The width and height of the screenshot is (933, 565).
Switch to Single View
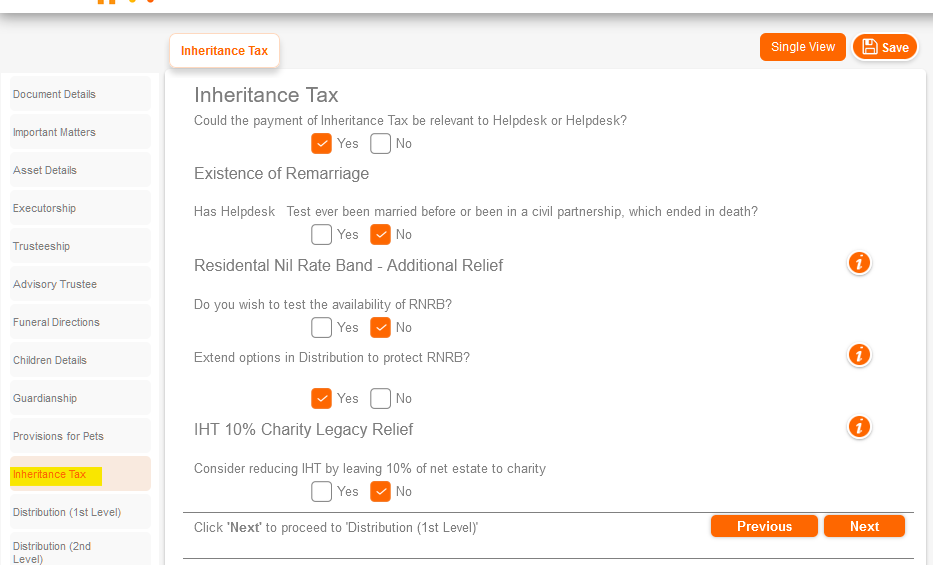(x=803, y=47)
